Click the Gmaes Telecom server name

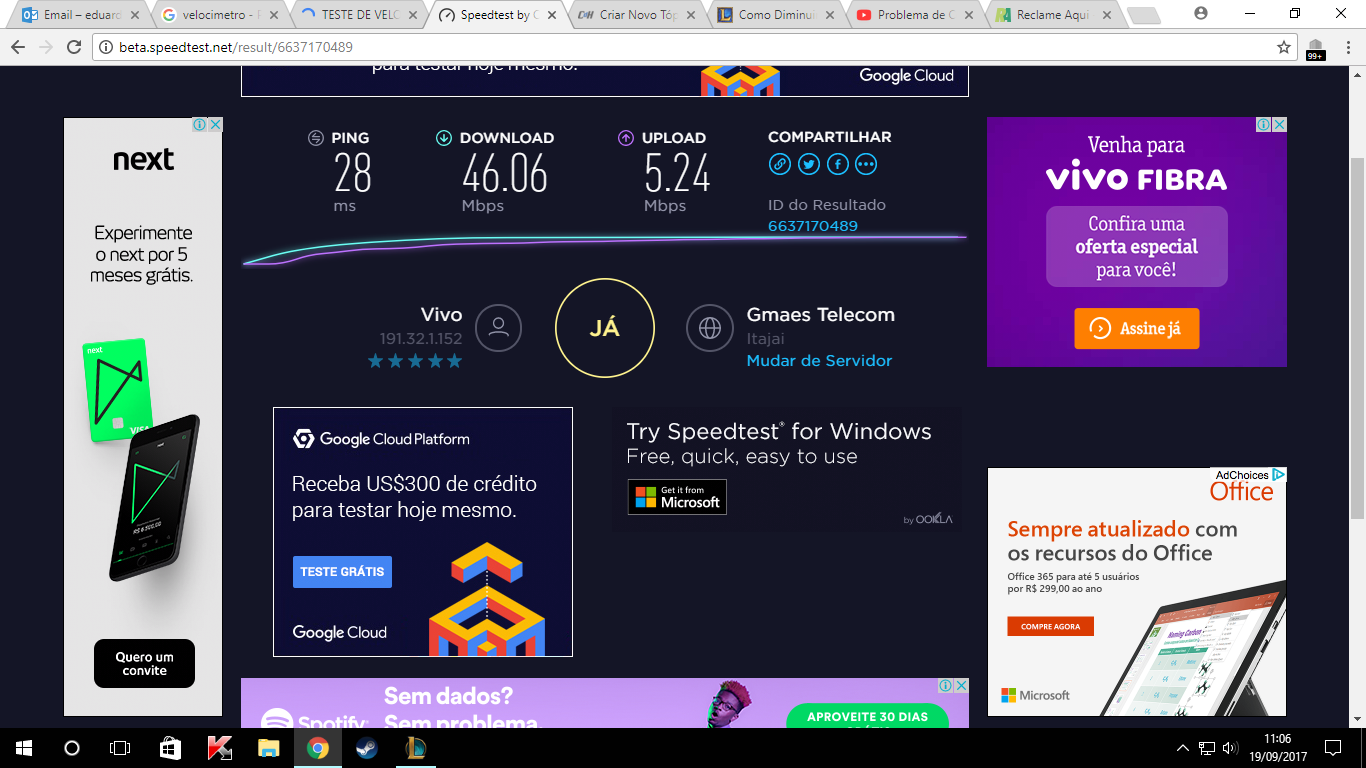point(821,315)
